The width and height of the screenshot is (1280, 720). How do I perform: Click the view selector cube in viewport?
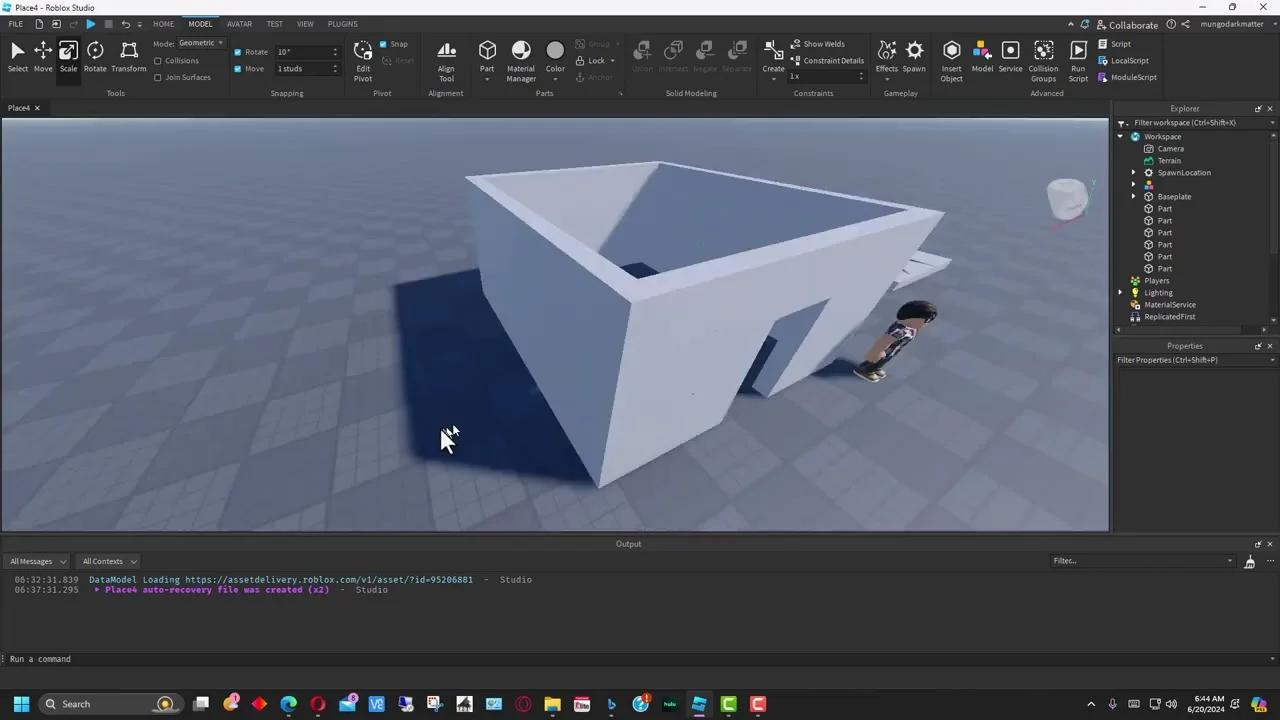[x=1067, y=198]
